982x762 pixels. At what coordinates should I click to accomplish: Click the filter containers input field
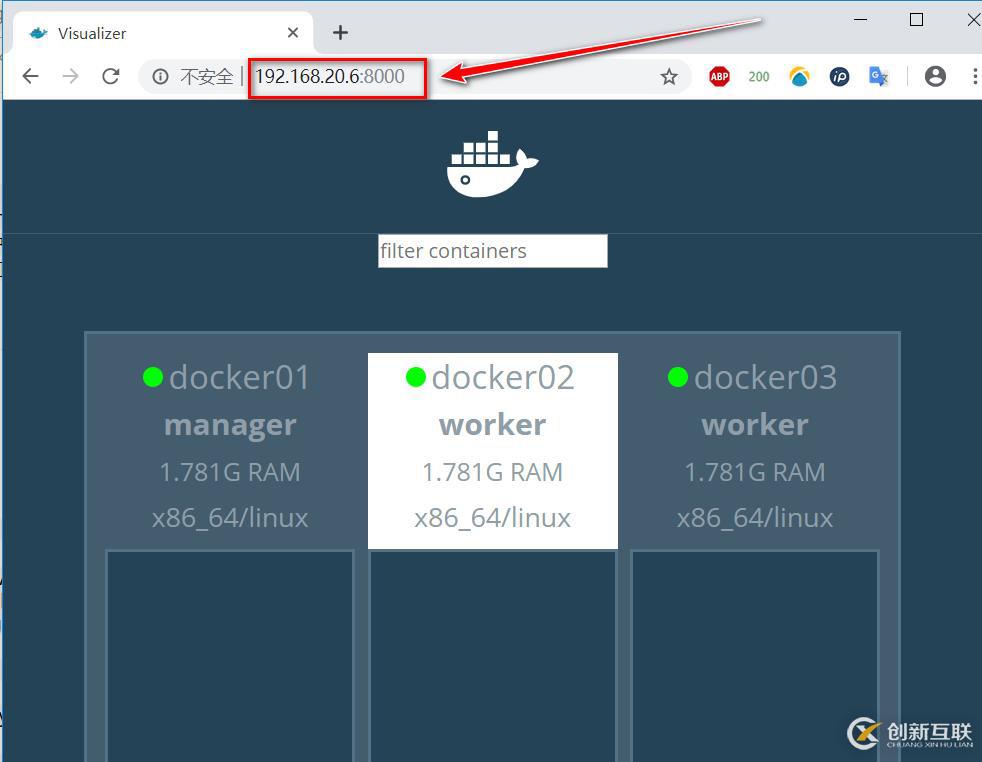coord(492,251)
